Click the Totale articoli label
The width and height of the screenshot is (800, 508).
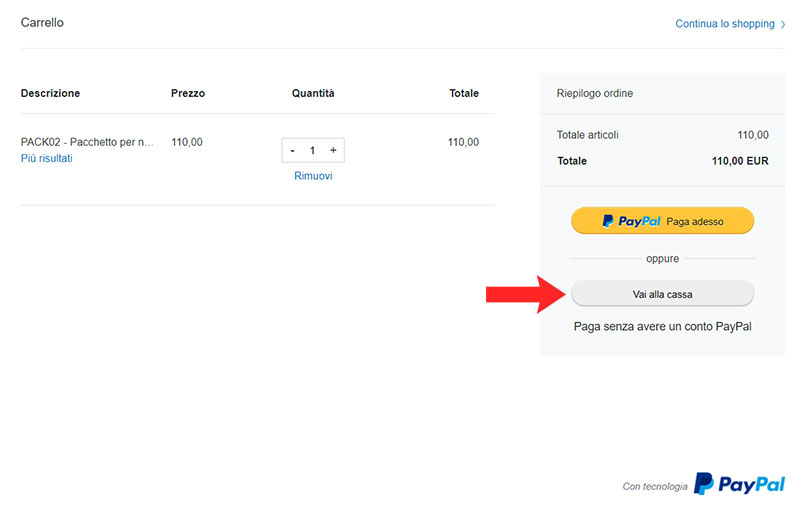pyautogui.click(x=587, y=135)
